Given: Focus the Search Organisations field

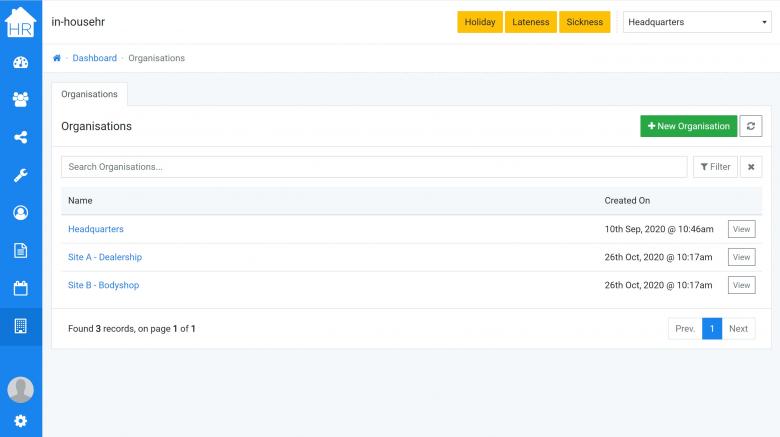Looking at the screenshot, I should (x=373, y=167).
